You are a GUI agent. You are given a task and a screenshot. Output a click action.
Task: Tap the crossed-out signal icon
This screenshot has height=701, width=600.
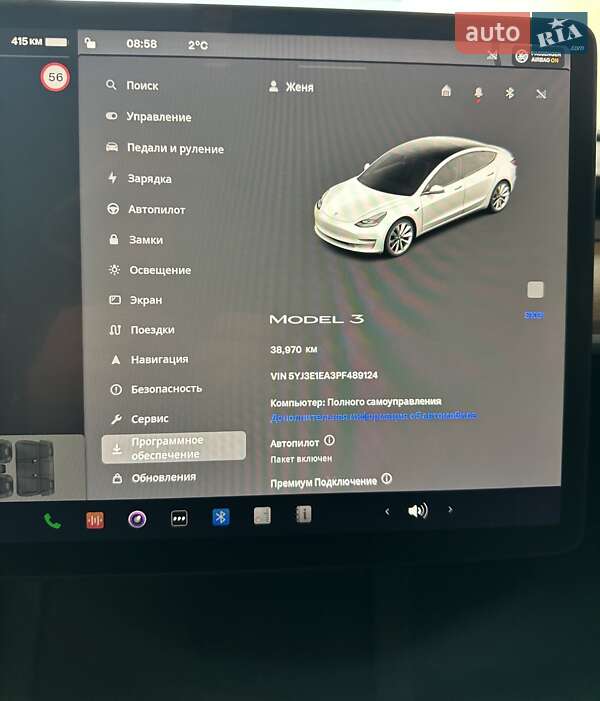point(541,93)
